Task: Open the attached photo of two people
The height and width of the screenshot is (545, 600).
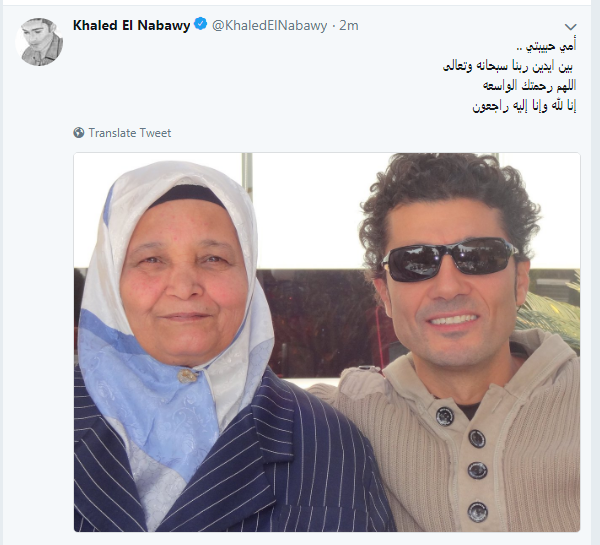Action: (x=327, y=342)
